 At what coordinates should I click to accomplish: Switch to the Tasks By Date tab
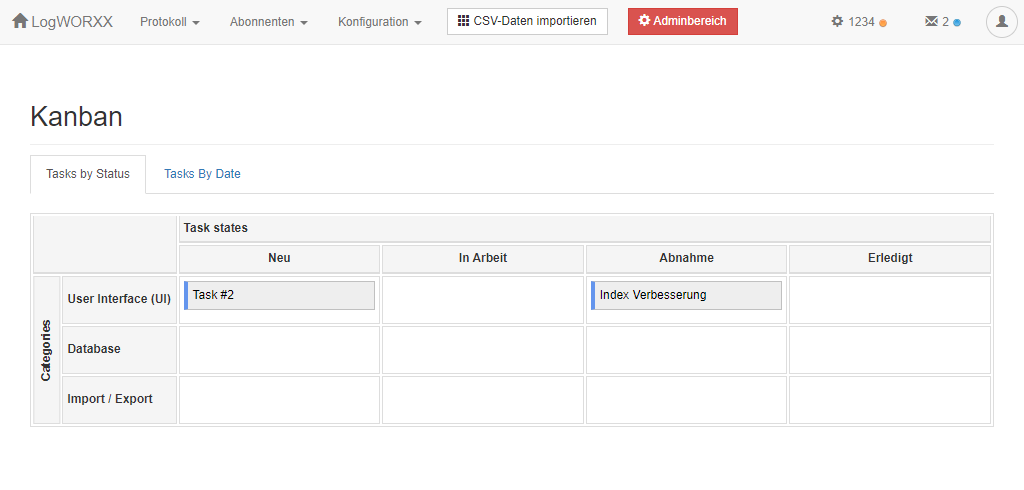pos(202,174)
